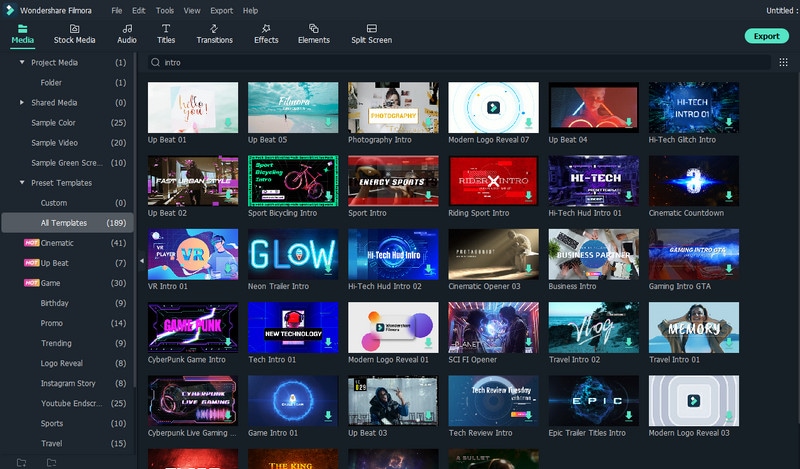Open the Help menu
This screenshot has height=469, width=800.
pos(250,10)
